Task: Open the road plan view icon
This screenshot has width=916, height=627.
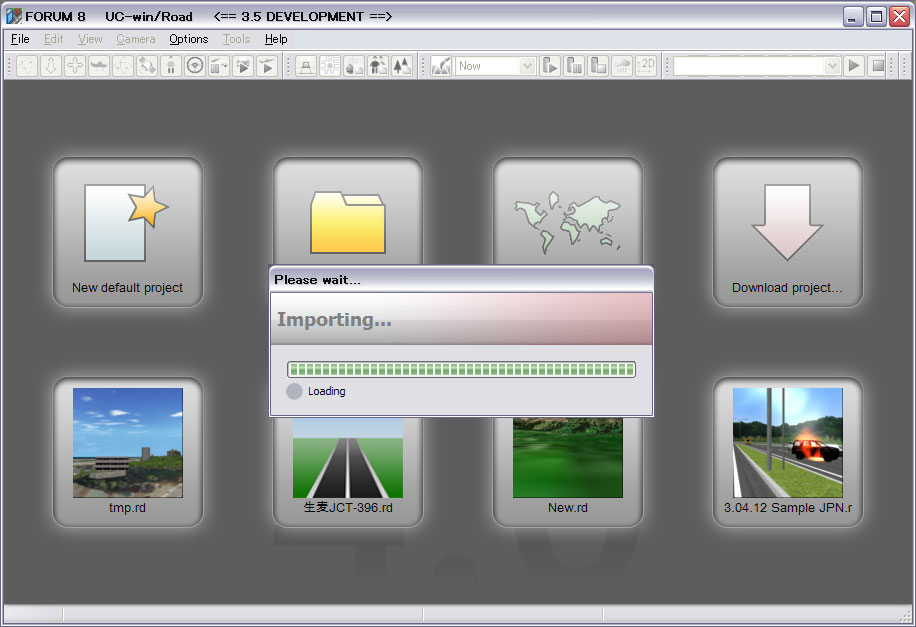Action: [306, 65]
